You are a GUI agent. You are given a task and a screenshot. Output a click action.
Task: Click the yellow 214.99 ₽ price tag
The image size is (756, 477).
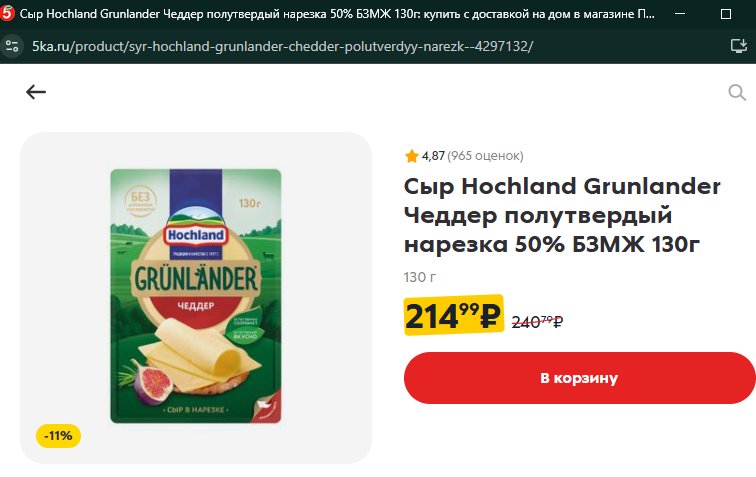pos(454,316)
